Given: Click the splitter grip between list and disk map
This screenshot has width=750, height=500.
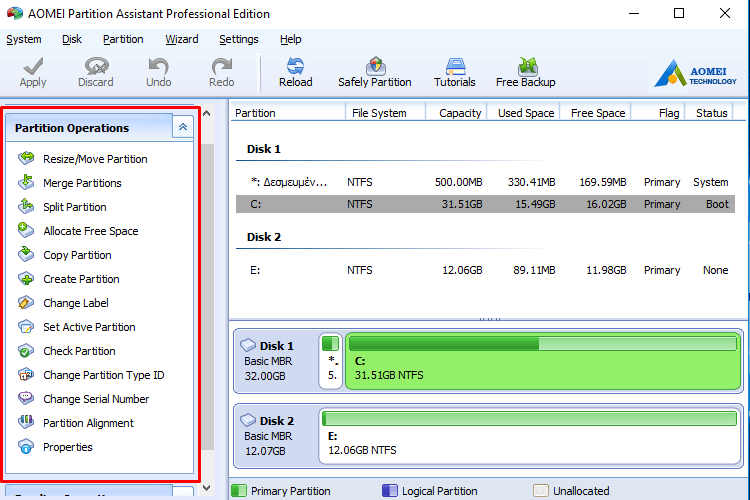Looking at the screenshot, I should point(490,319).
